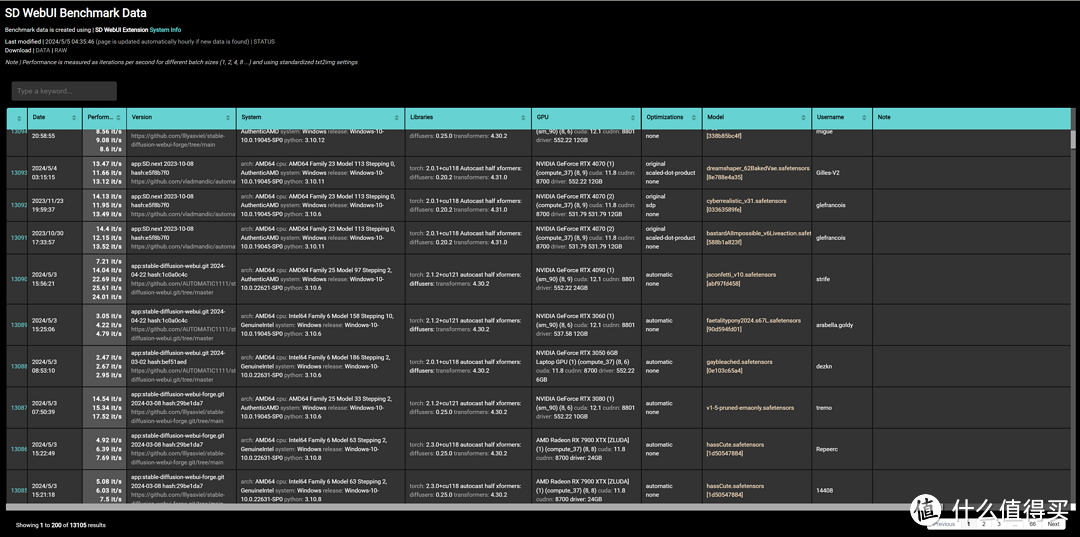Go to results page 3
Viewport: 1080px width, 537px height.
point(997,524)
